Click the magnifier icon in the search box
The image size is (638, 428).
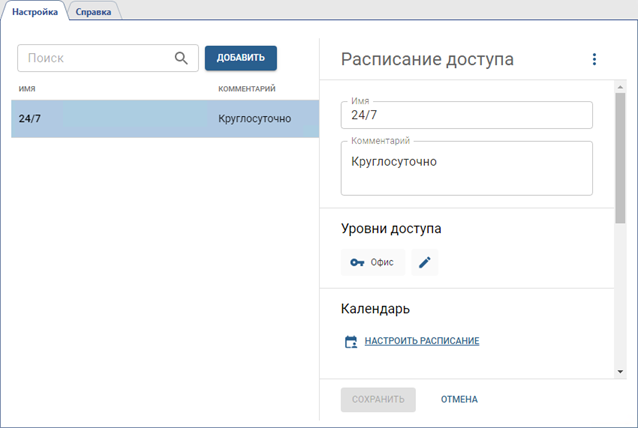click(181, 58)
